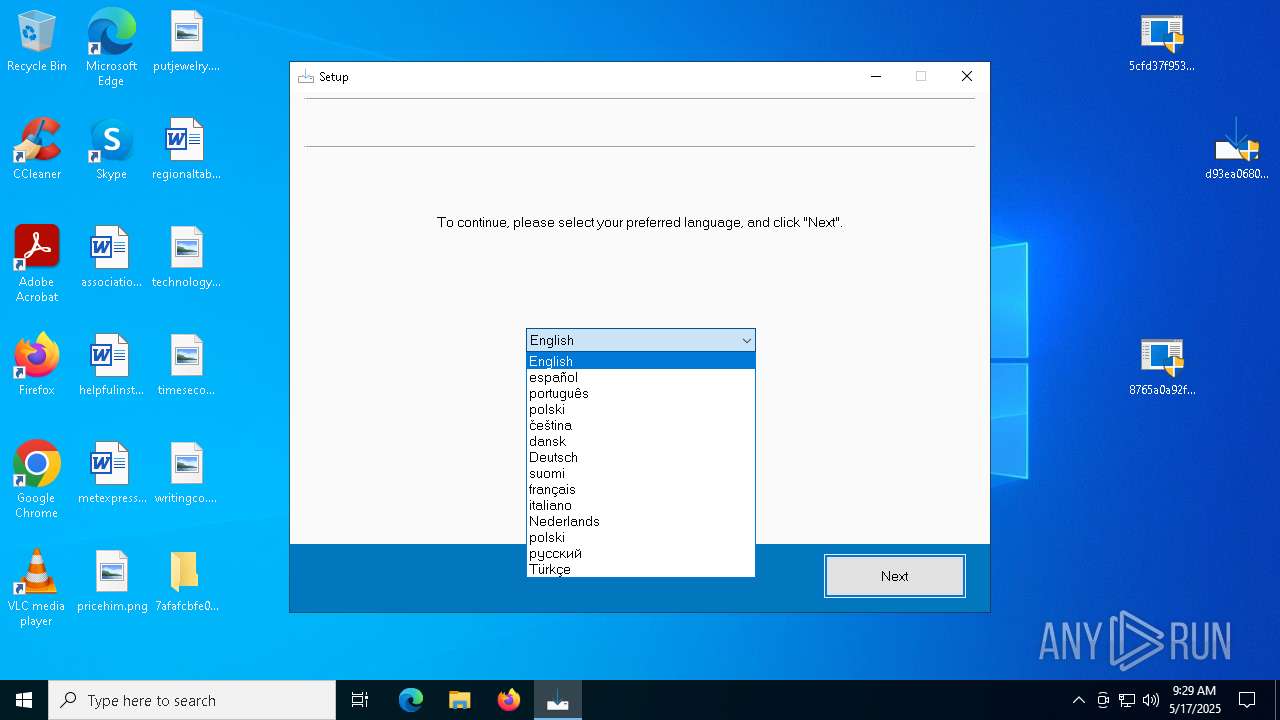Click the Next button

click(895, 576)
